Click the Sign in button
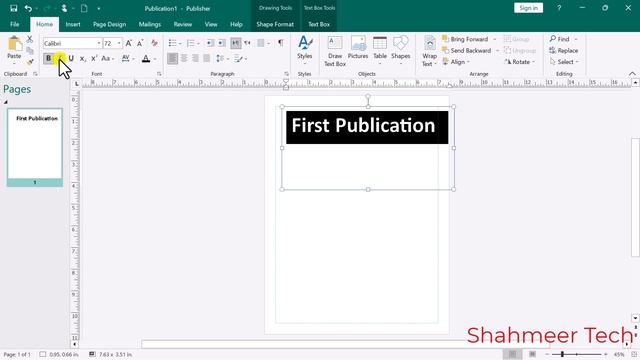This screenshot has height=360, width=640. coord(529,8)
